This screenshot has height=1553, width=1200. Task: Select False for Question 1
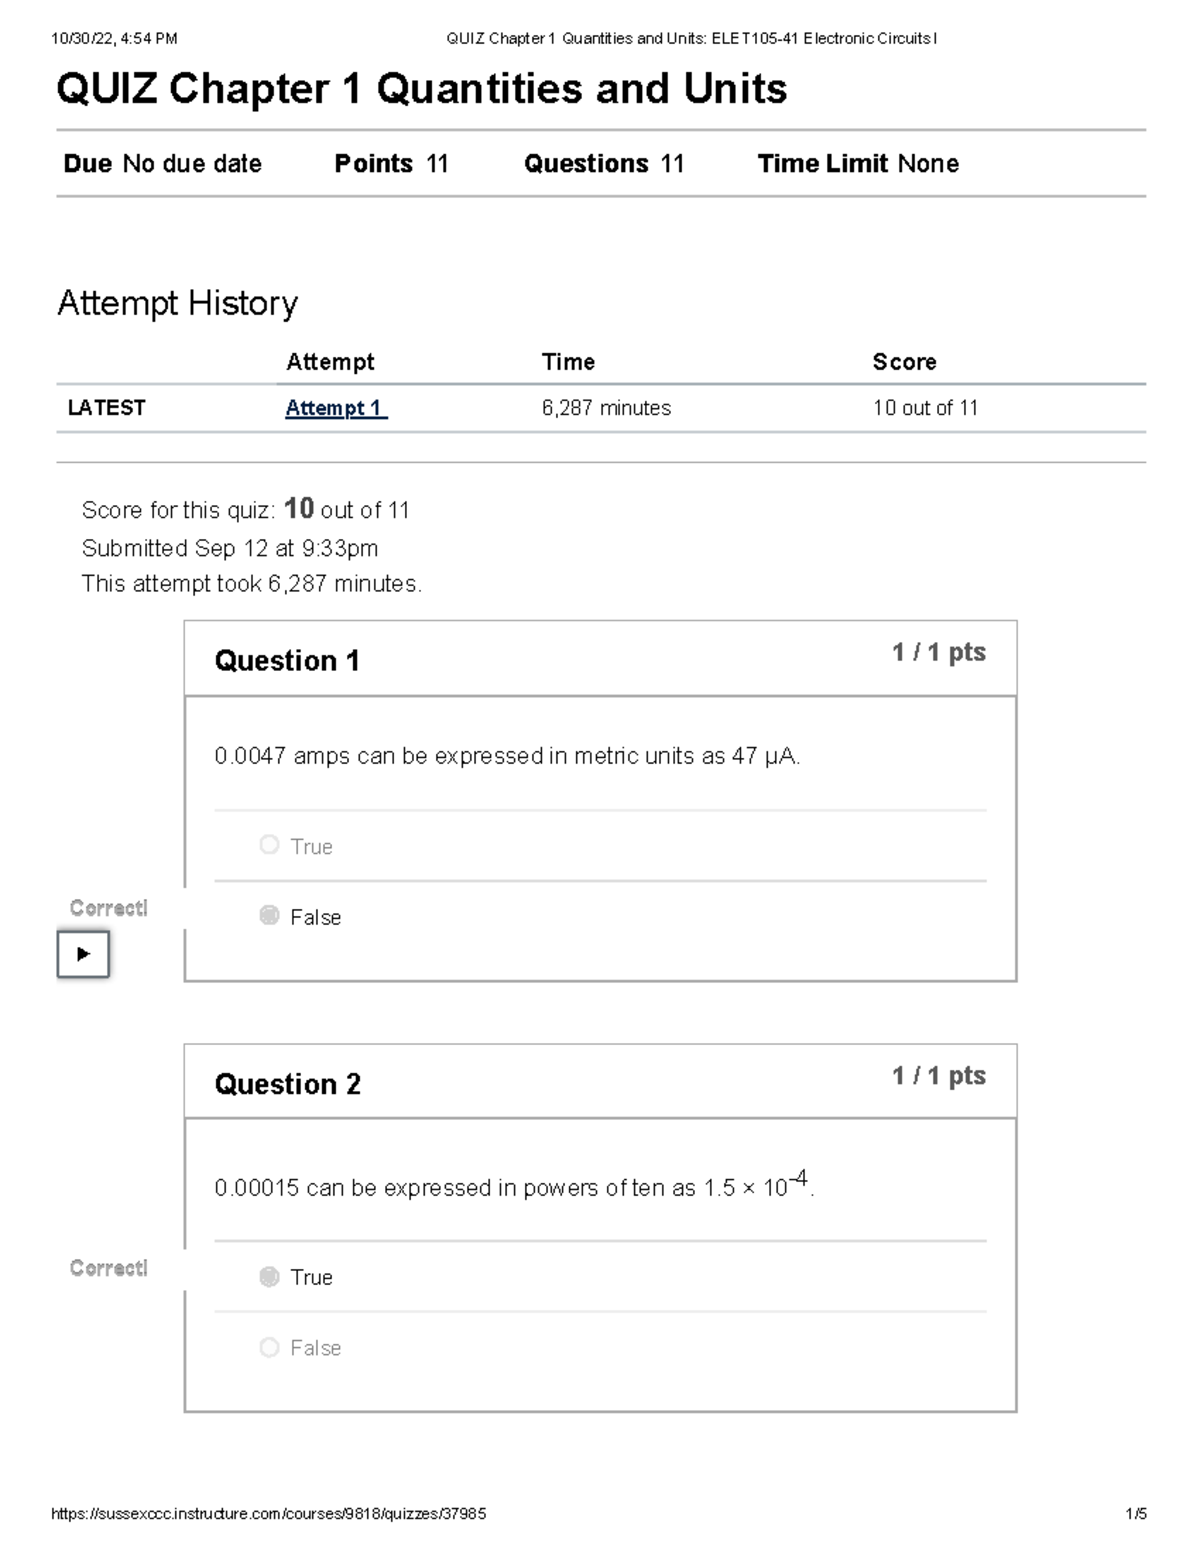click(269, 916)
